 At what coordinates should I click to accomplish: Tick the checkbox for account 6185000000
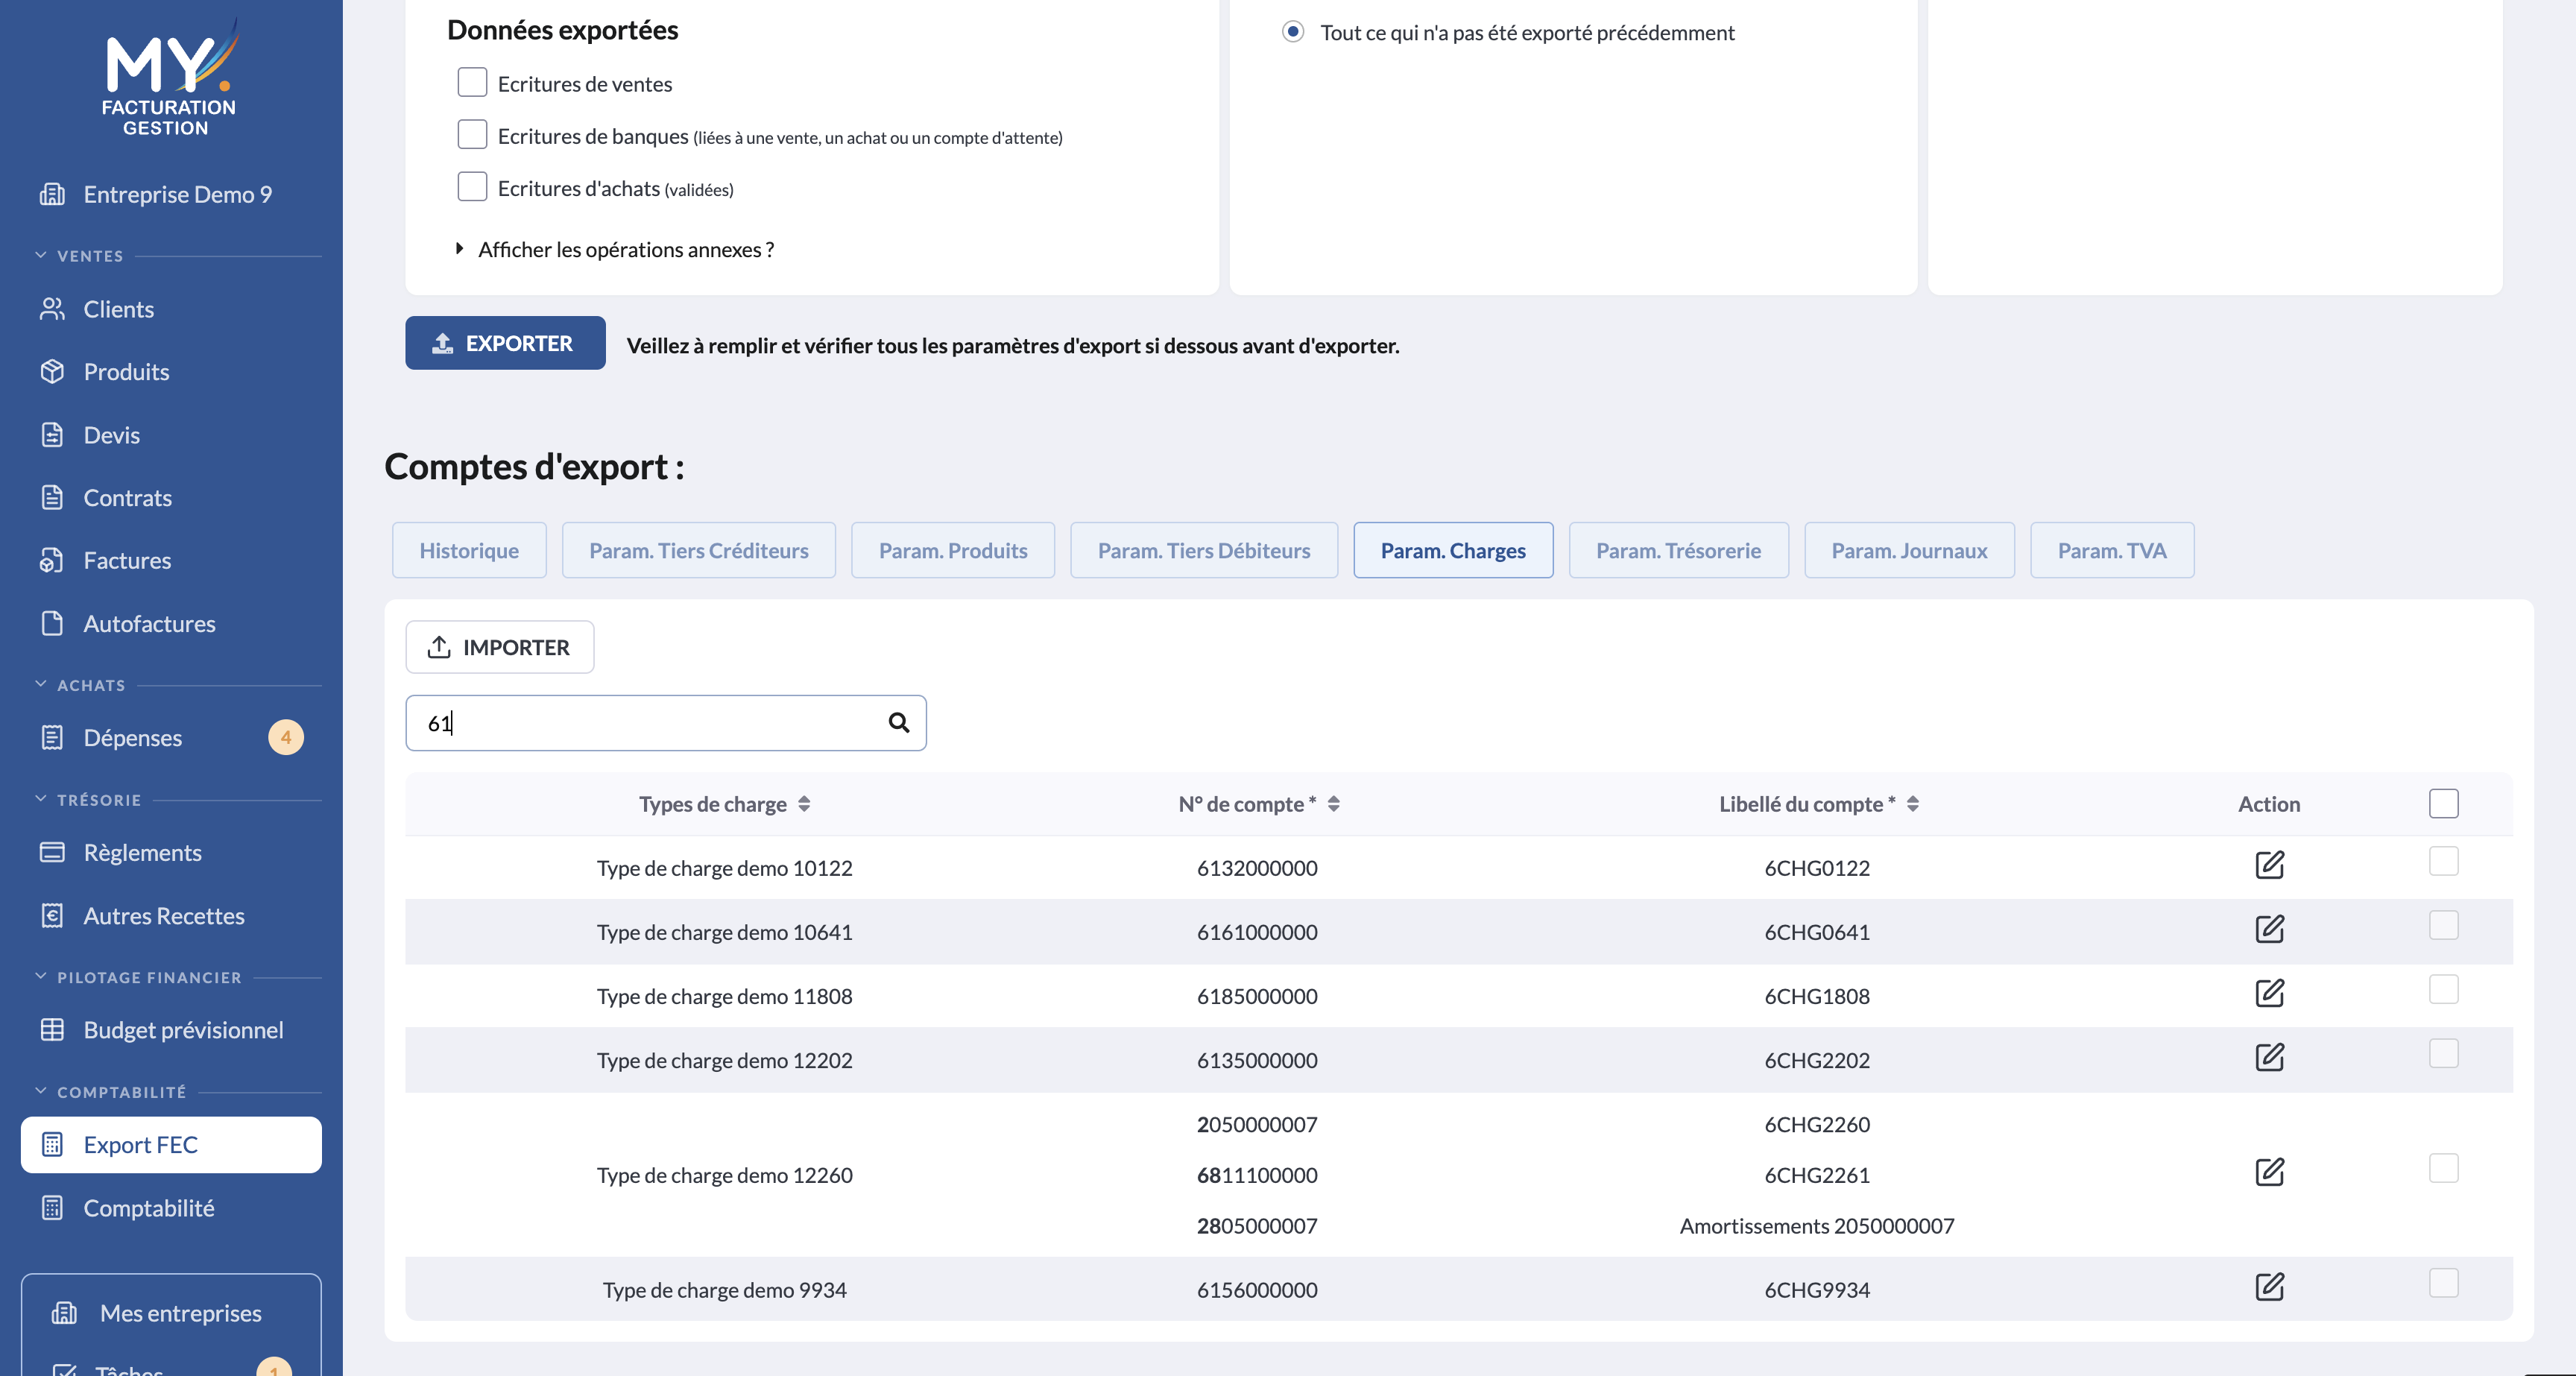pyautogui.click(x=2443, y=989)
